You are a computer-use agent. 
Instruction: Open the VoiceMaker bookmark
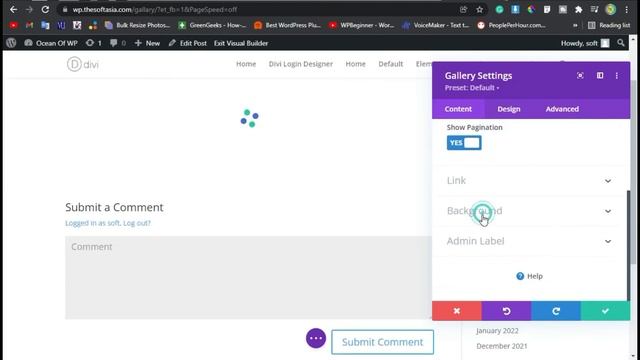point(436,25)
